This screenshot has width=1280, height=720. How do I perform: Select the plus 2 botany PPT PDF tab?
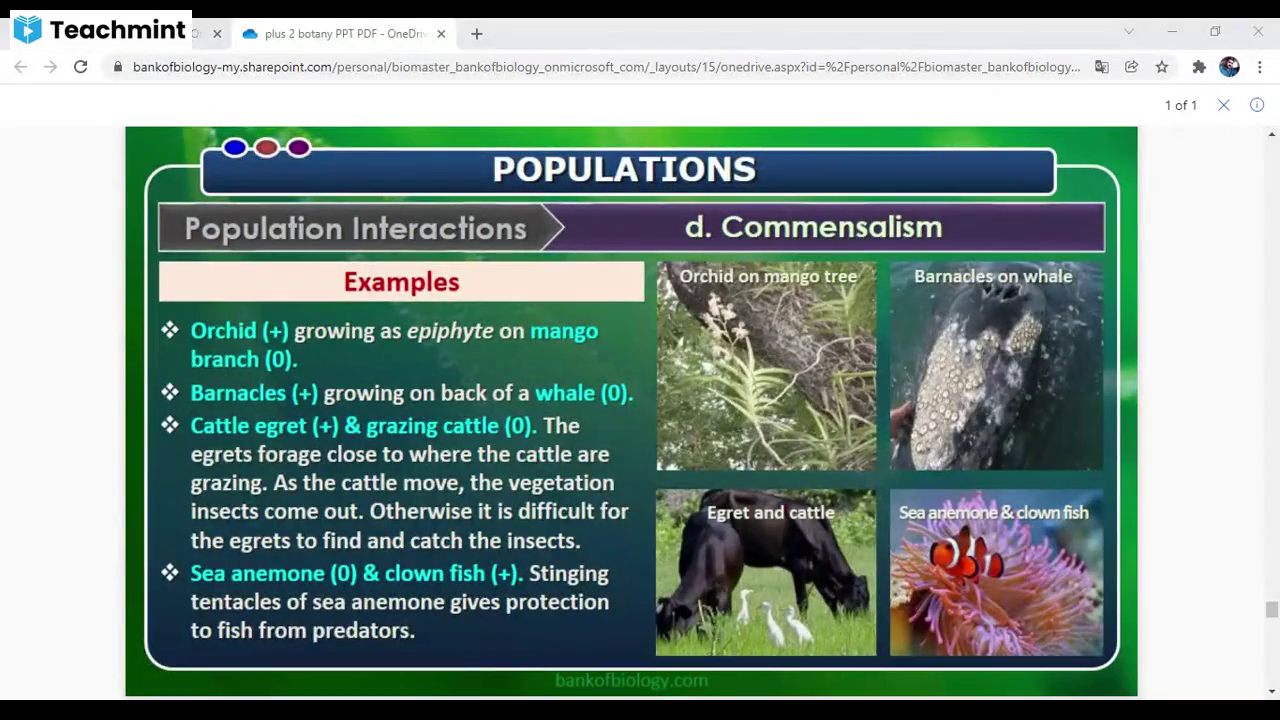pyautogui.click(x=344, y=34)
